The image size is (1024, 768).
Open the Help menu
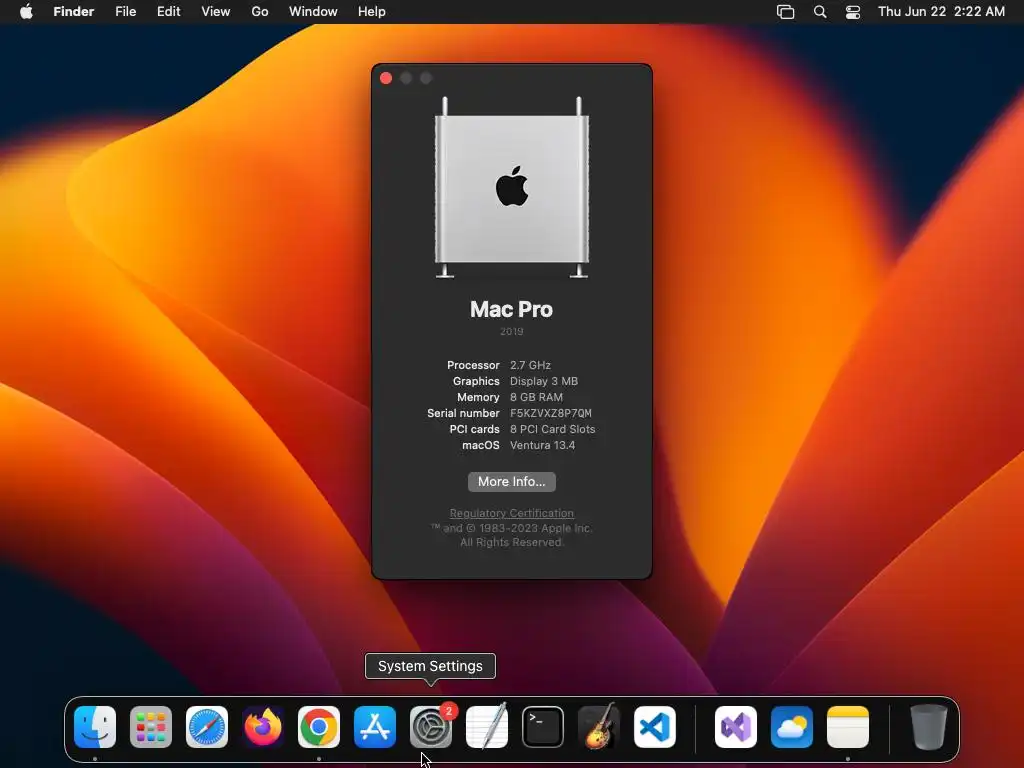coord(372,12)
